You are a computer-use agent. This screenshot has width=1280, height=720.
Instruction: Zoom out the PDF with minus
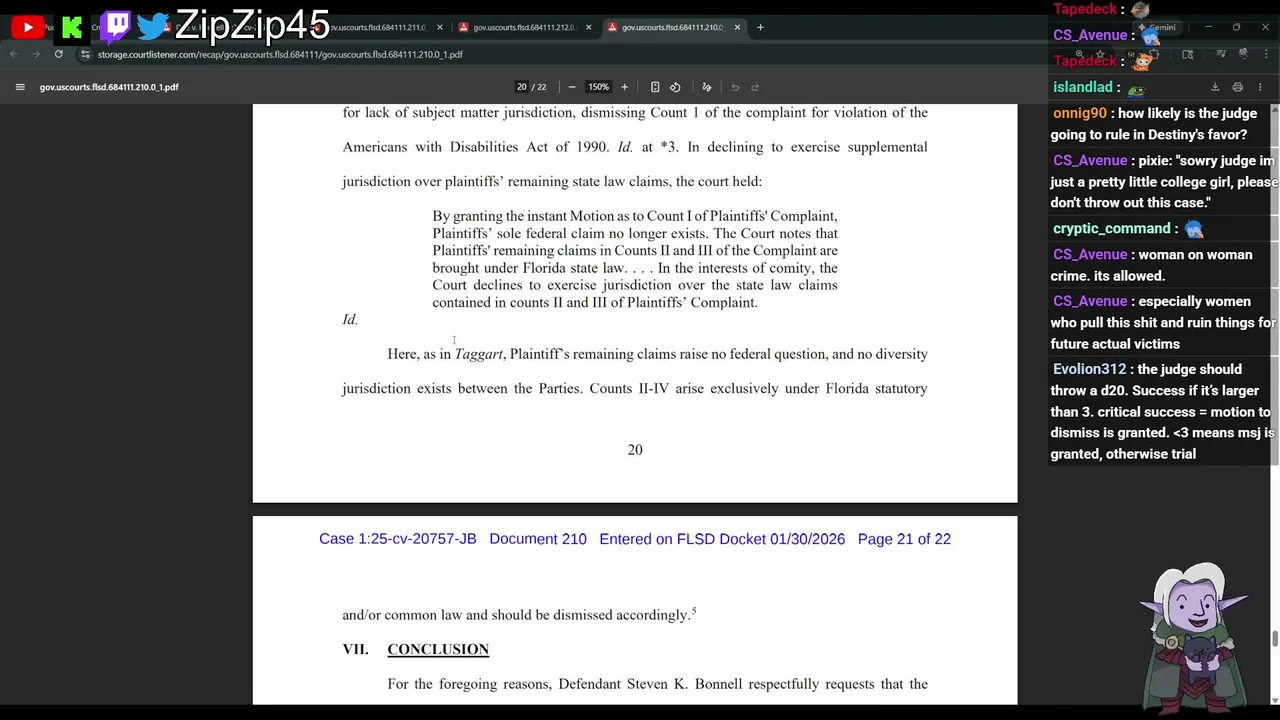572,87
